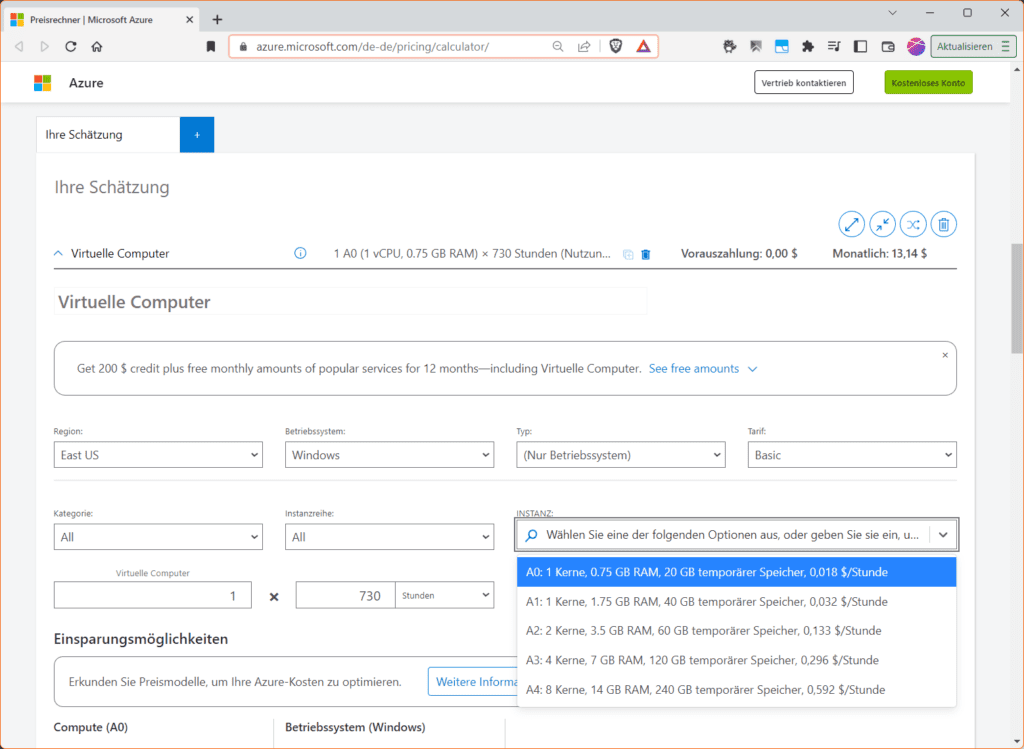This screenshot has width=1024, height=749.
Task: Click the Monatlich: 13,14 $ text
Action: [879, 253]
